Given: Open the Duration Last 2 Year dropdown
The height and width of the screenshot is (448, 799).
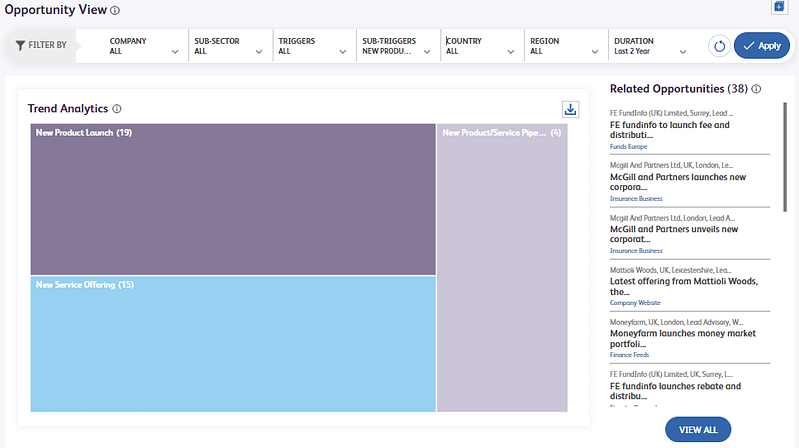Looking at the screenshot, I should click(650, 46).
